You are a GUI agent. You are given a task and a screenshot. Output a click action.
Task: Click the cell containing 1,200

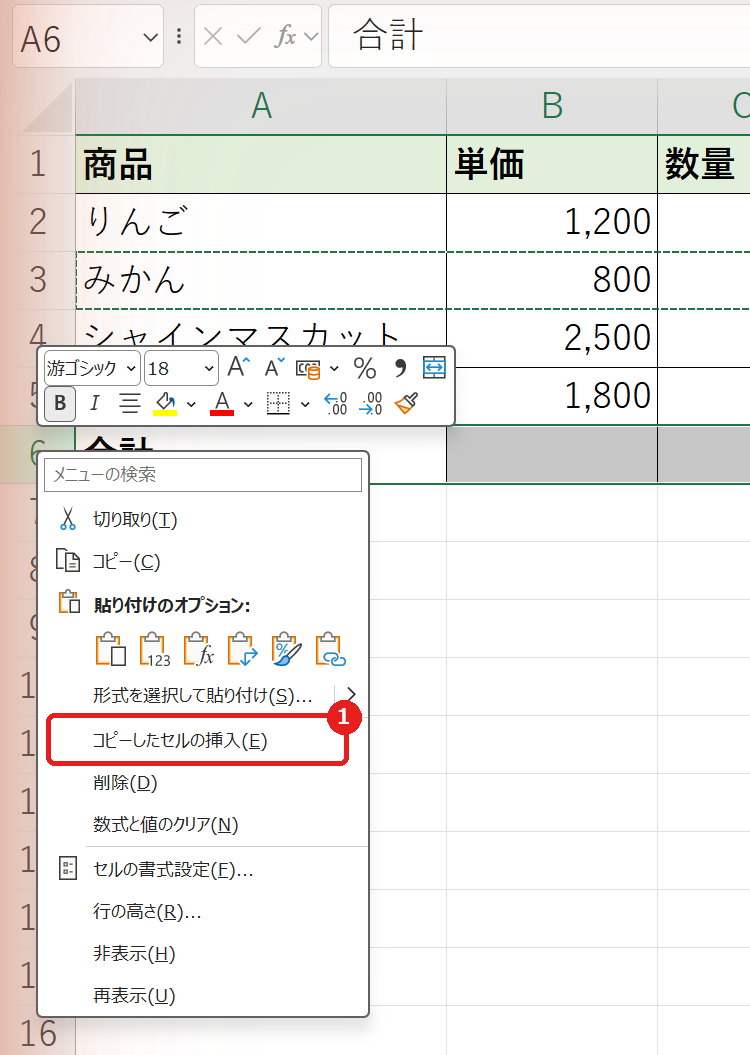coord(552,222)
